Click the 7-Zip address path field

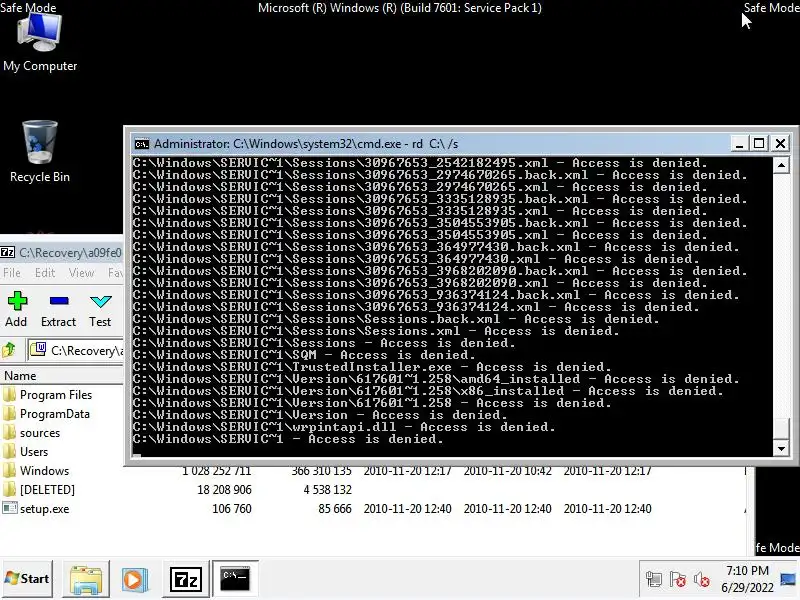(77, 351)
